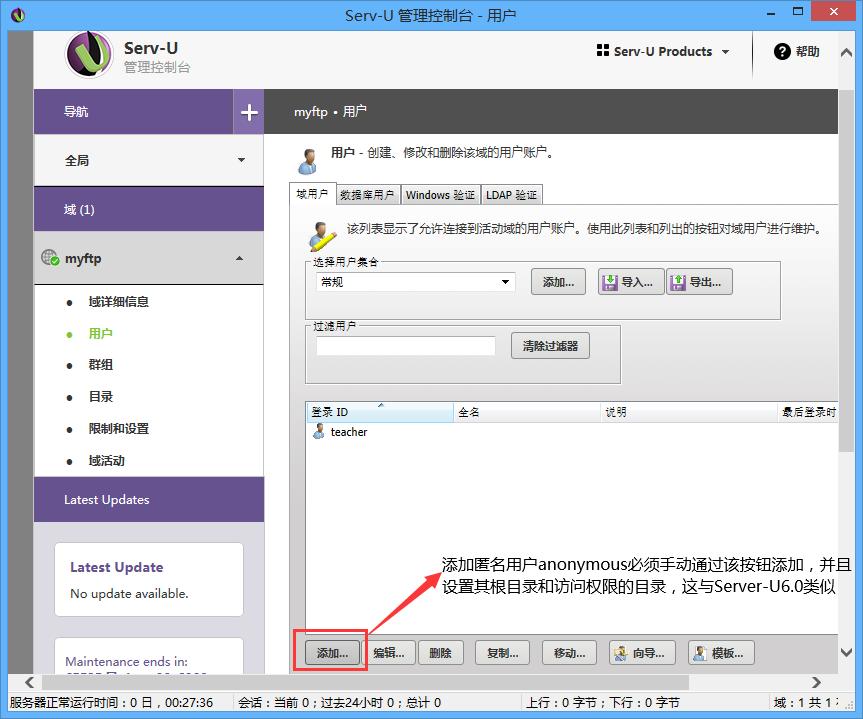This screenshot has width=863, height=719.
Task: Sort by the 最后登录时 column header
Action: pos(808,412)
